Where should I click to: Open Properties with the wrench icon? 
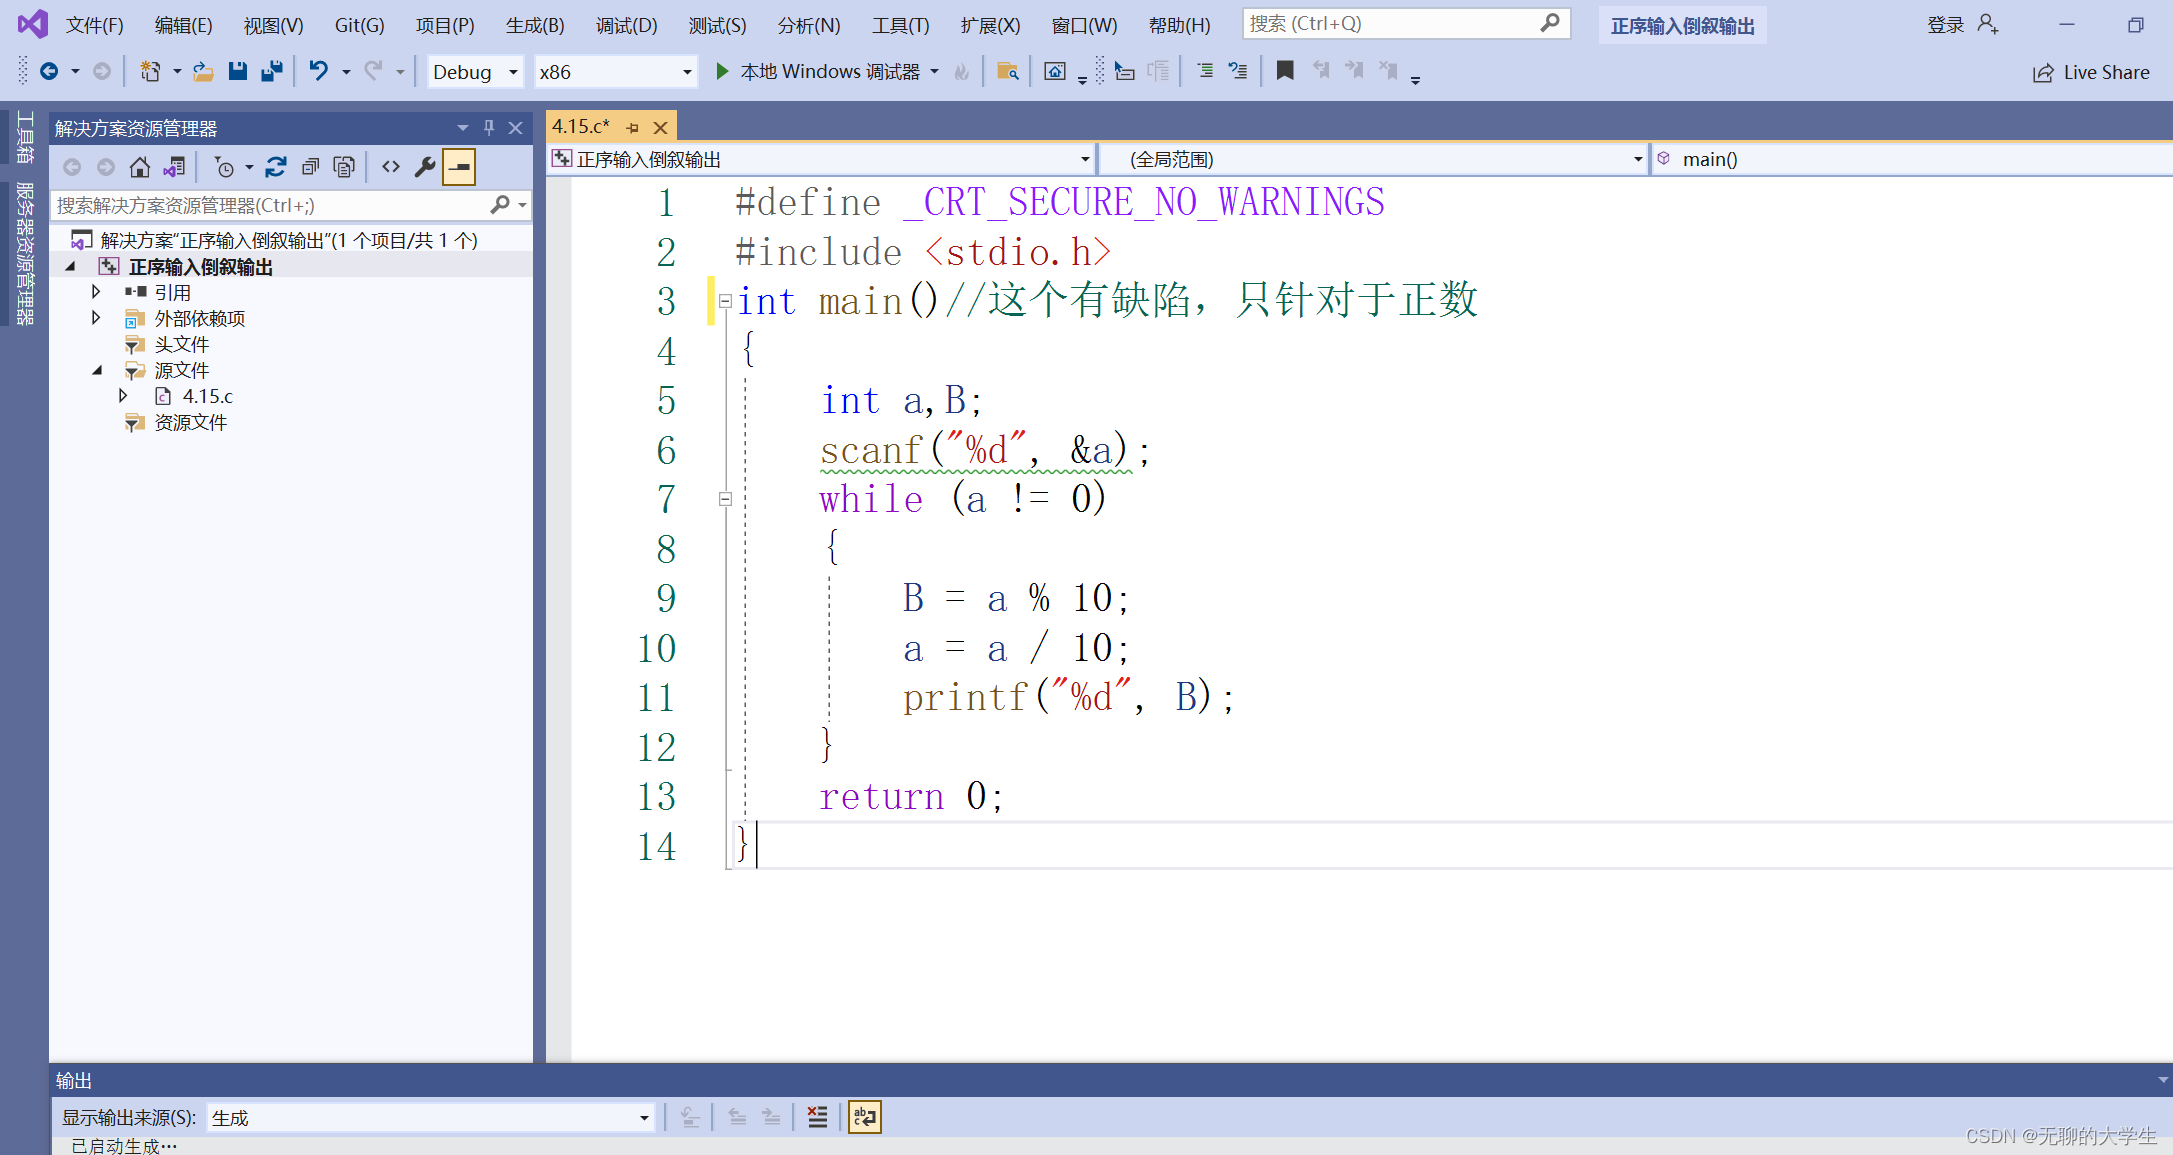[425, 167]
